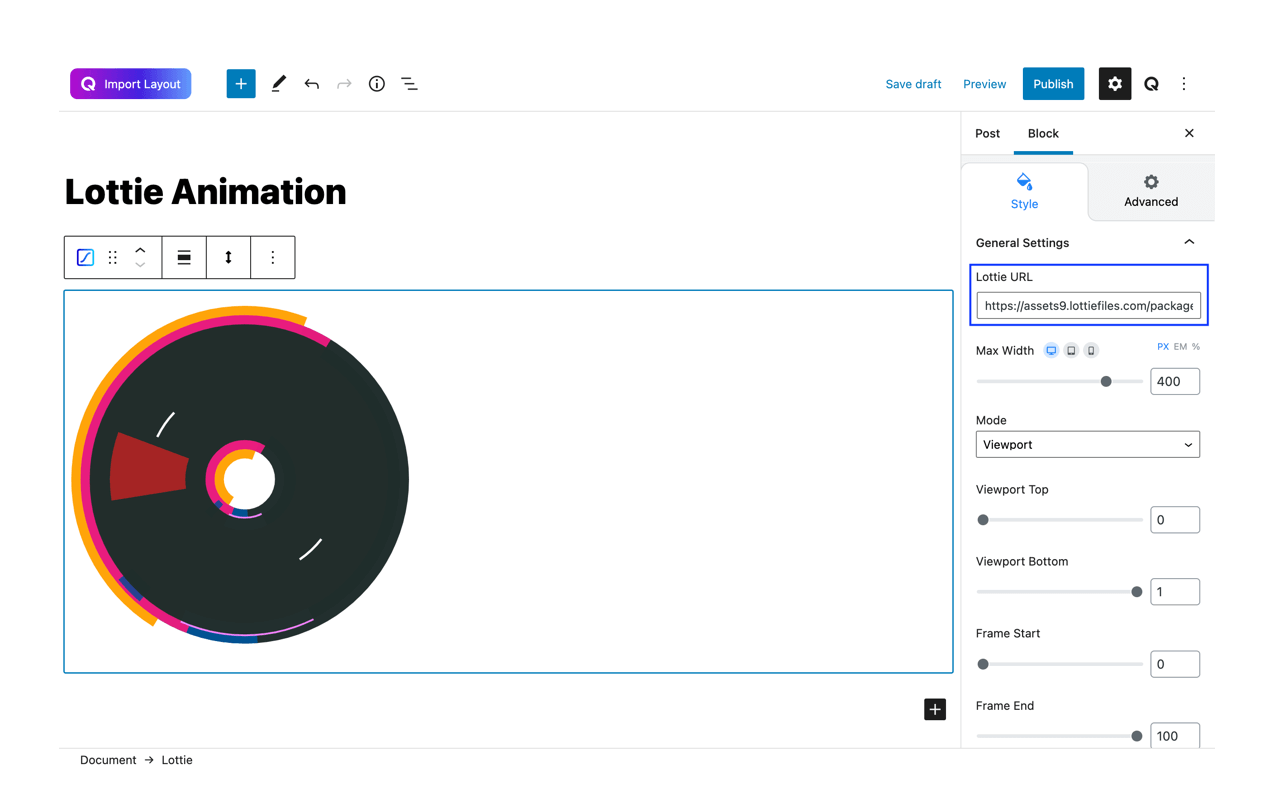This screenshot has height=808, width=1280.
Task: Click Lottie in the breadcrumb
Action: [x=177, y=760]
